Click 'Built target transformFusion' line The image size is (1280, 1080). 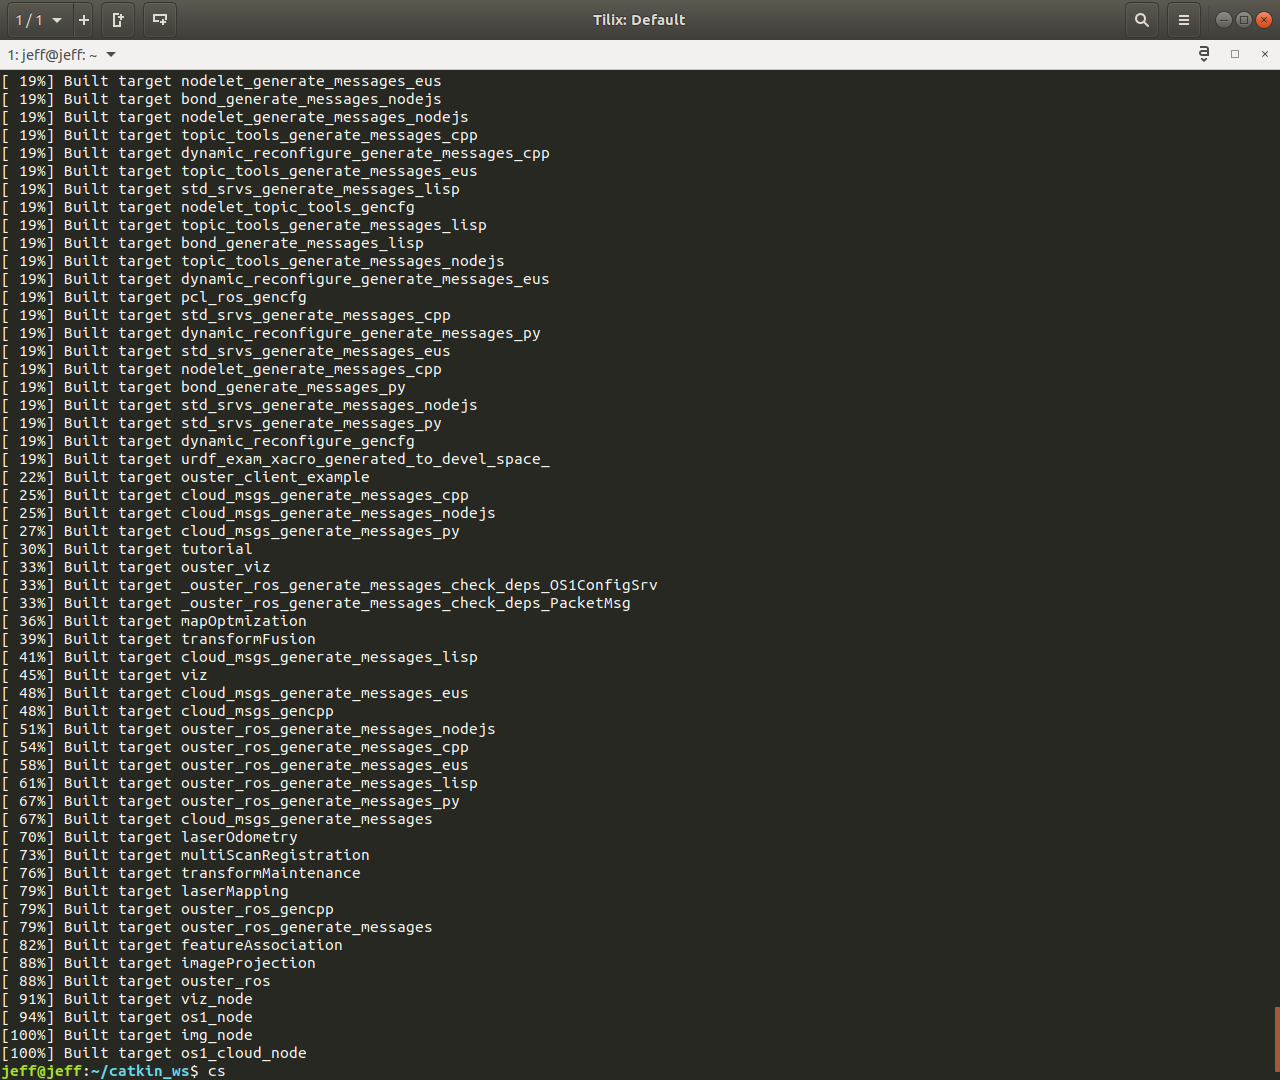pyautogui.click(x=158, y=639)
